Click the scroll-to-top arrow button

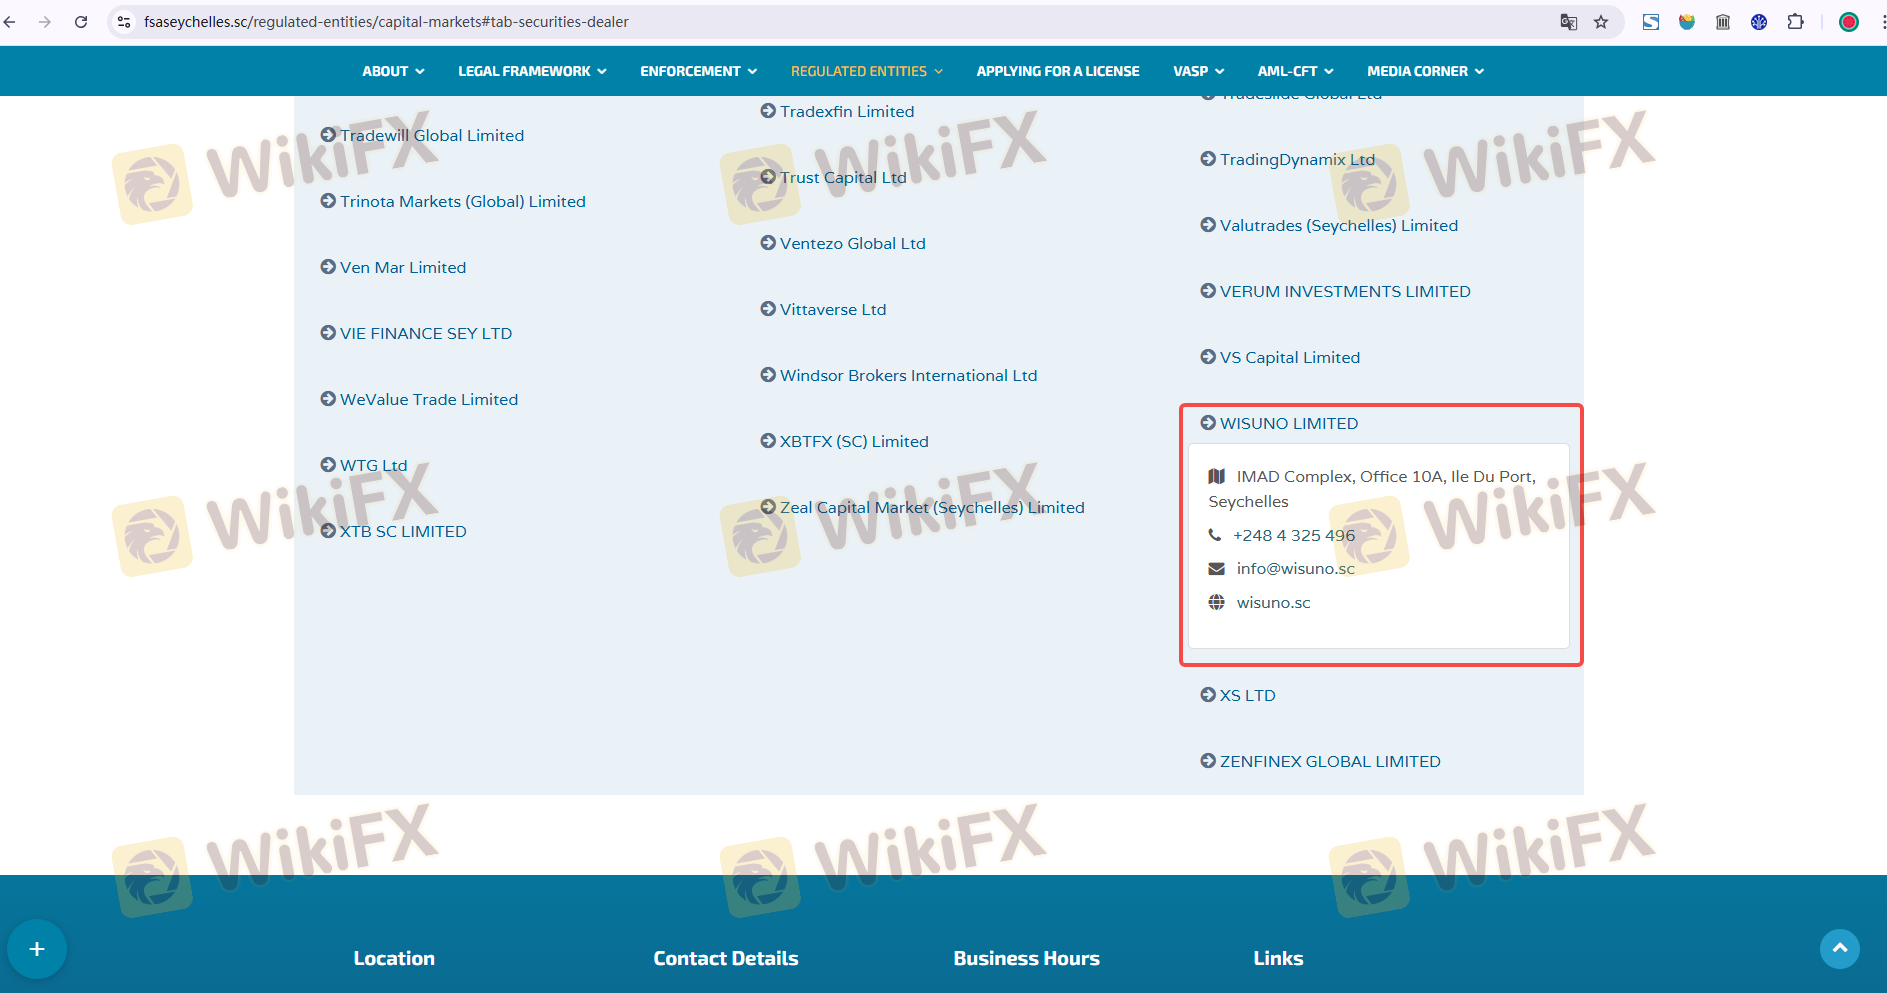pyautogui.click(x=1839, y=948)
